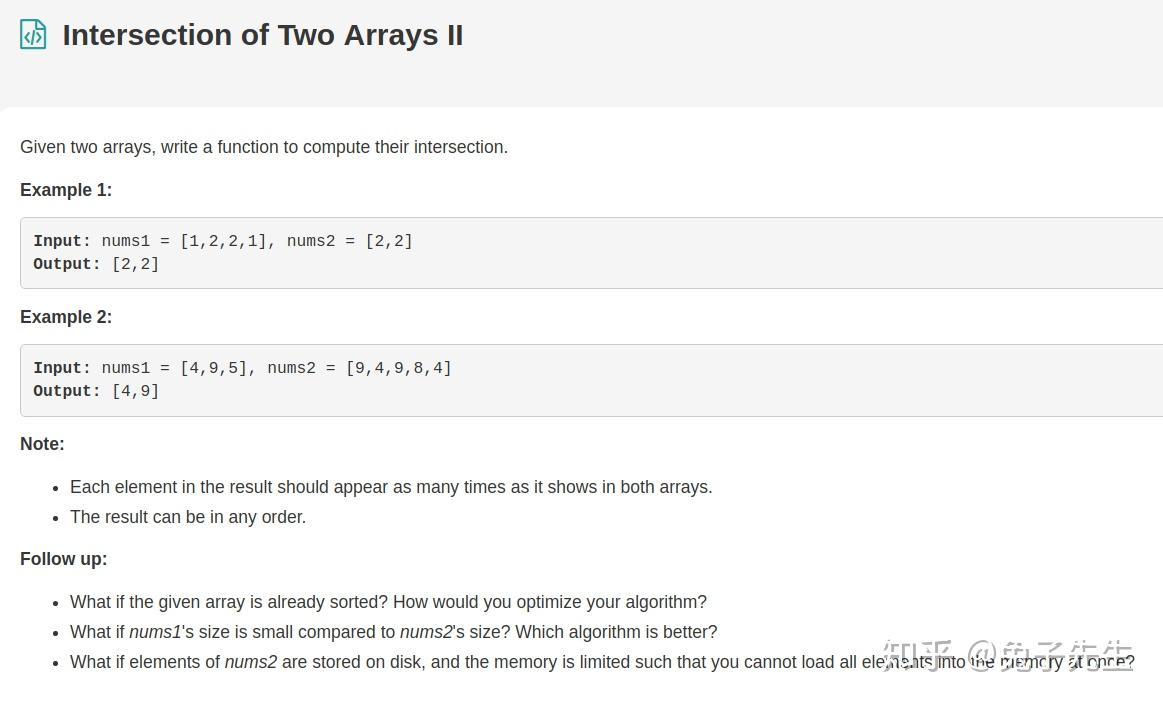Click the Note: heading

point(42,444)
